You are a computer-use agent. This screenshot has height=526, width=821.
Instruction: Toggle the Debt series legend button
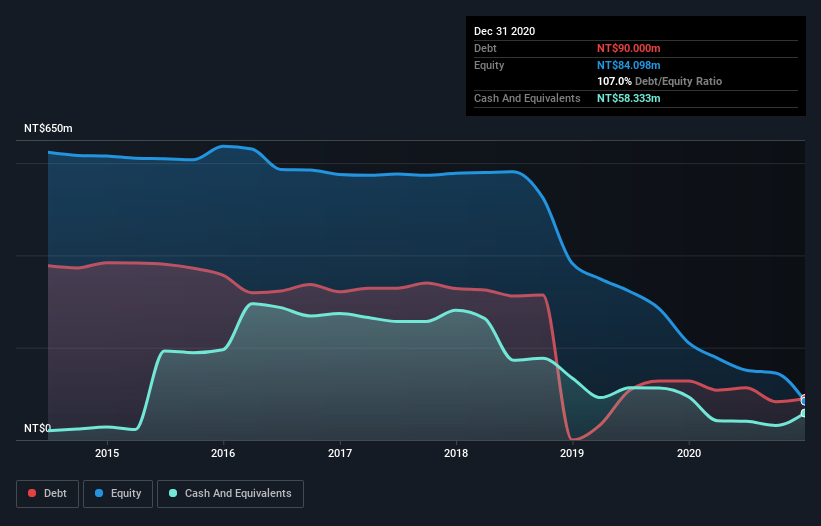[47, 494]
